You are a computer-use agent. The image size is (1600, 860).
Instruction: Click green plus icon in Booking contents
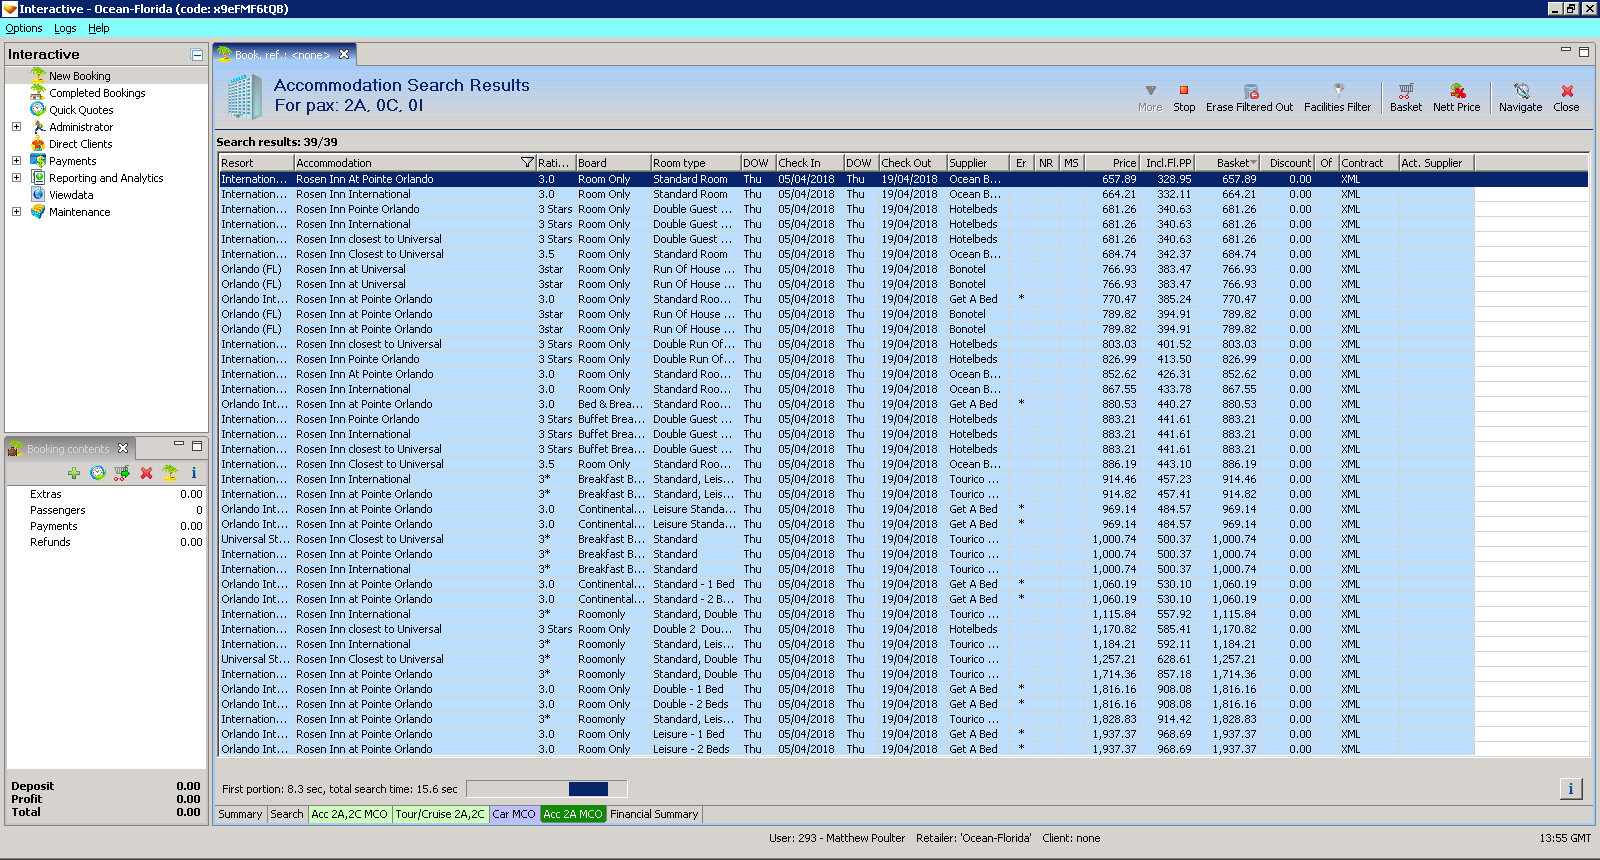(x=74, y=473)
